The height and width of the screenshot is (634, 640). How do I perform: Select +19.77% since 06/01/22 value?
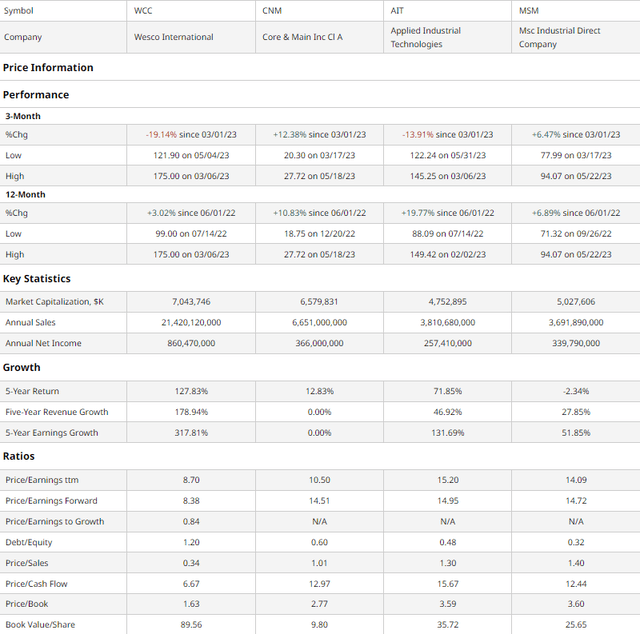[x=448, y=213]
